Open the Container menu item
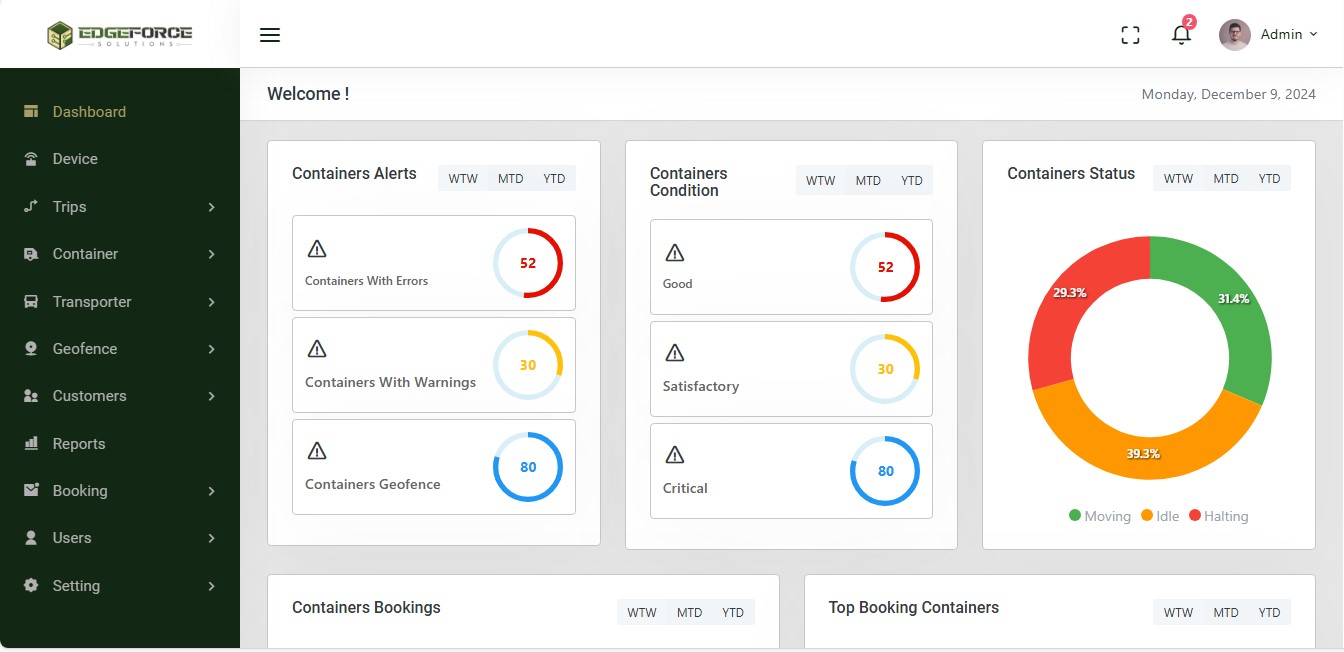Screen dimensions: 1344x652 point(85,254)
